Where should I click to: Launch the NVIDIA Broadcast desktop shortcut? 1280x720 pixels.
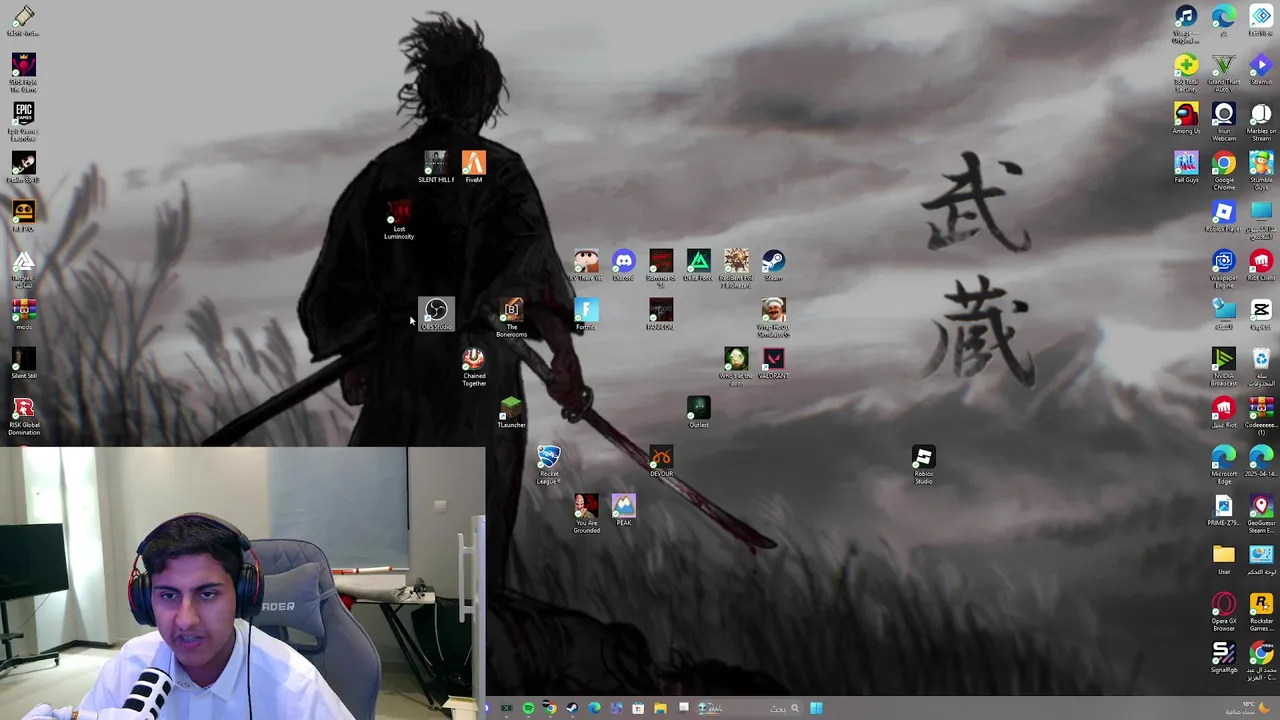coord(1224,367)
